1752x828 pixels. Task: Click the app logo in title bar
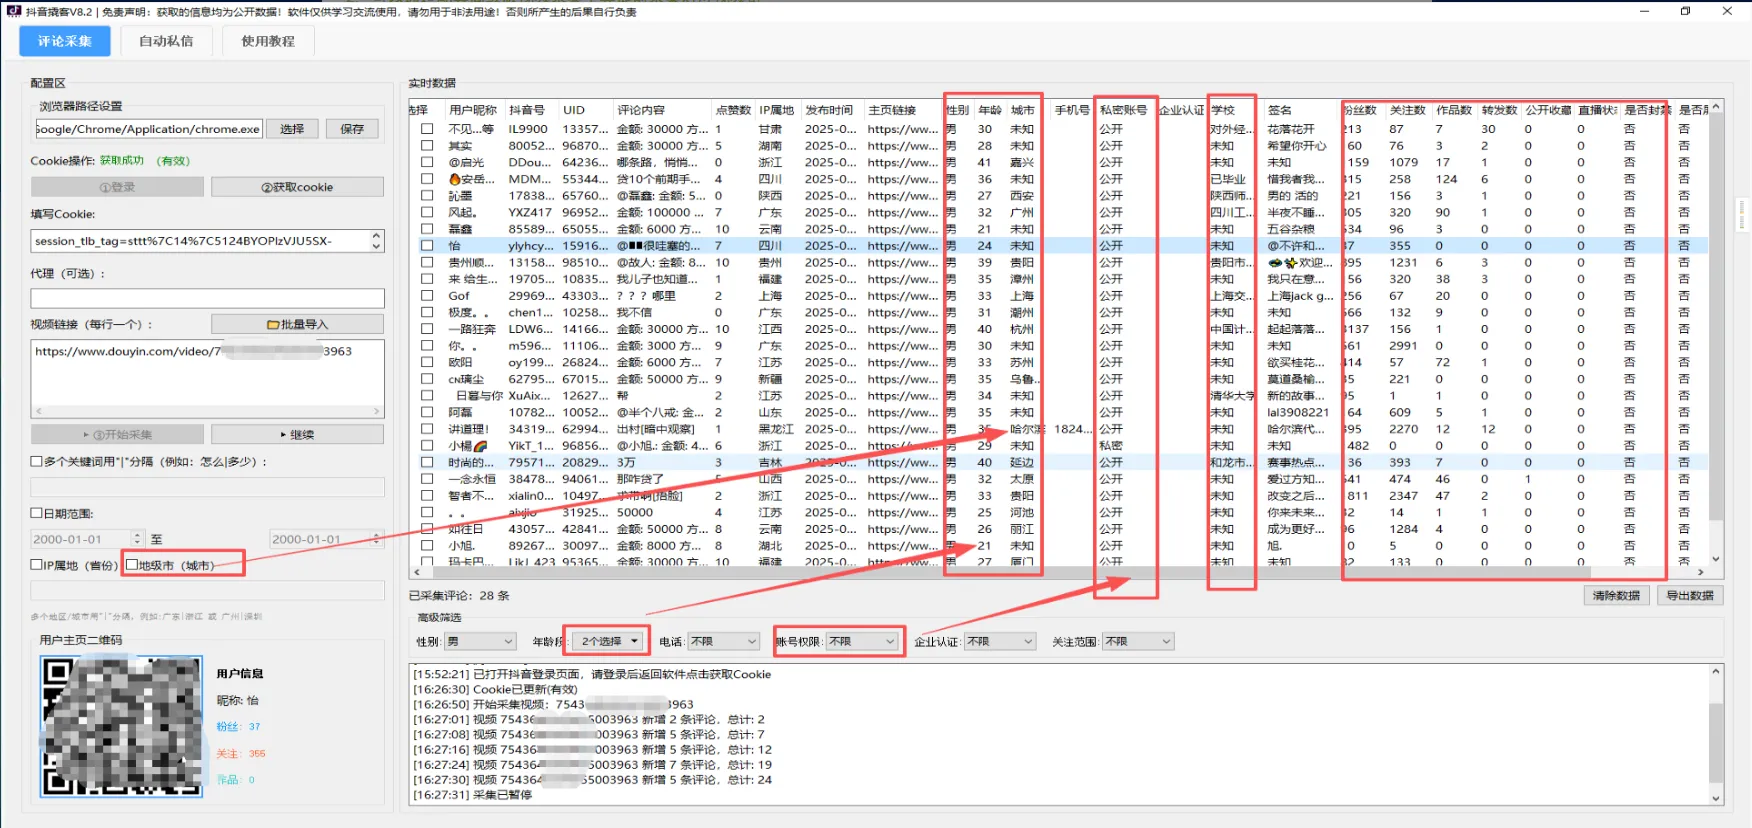tap(13, 12)
